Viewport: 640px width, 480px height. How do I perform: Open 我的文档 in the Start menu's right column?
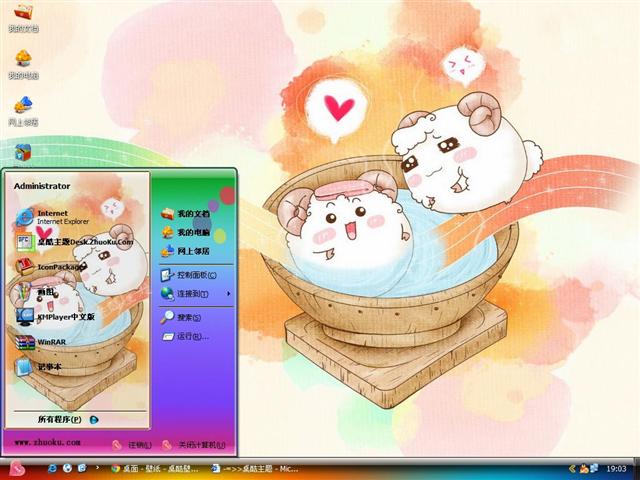tap(185, 213)
